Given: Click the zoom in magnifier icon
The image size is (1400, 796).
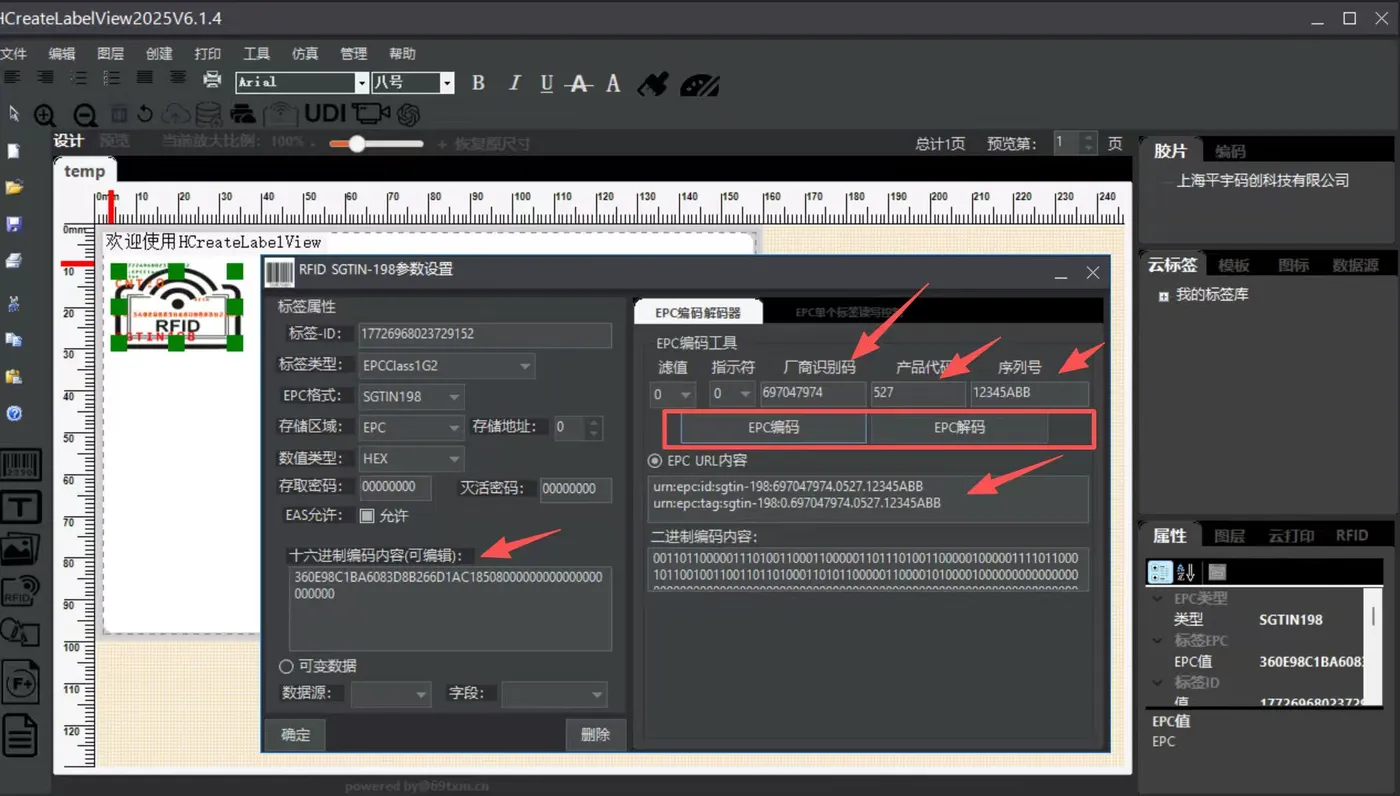Looking at the screenshot, I should pos(45,115).
